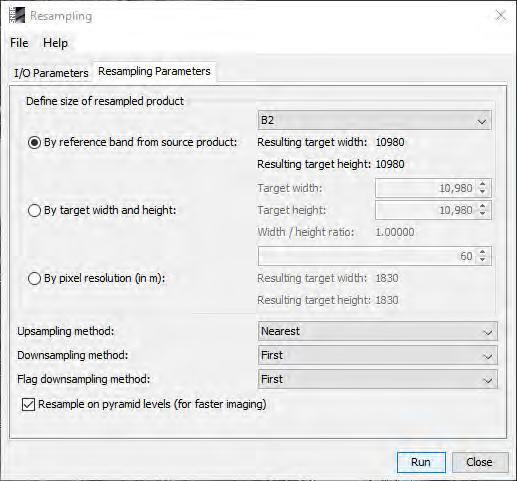Open the Flag downsampling method dropdown
This screenshot has height=481, width=517.
[378, 379]
